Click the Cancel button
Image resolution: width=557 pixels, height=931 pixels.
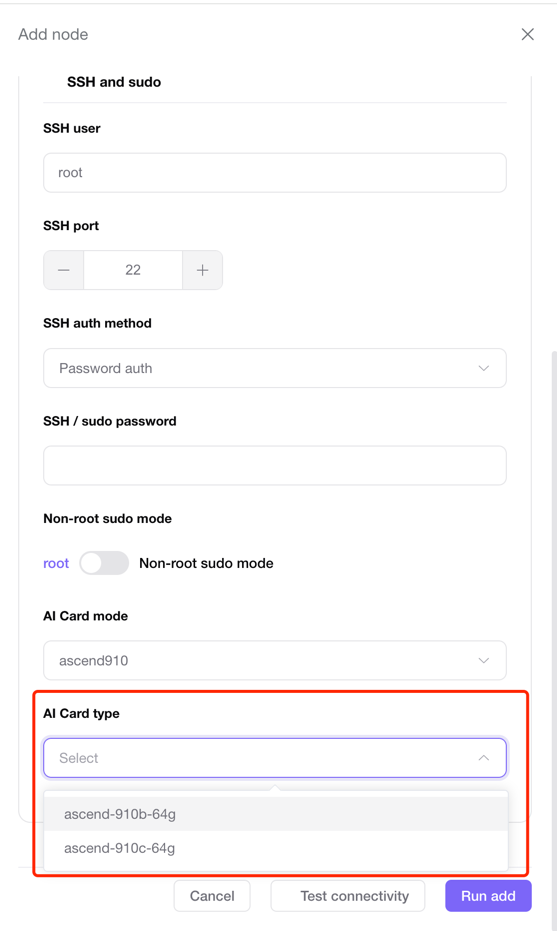click(x=212, y=896)
